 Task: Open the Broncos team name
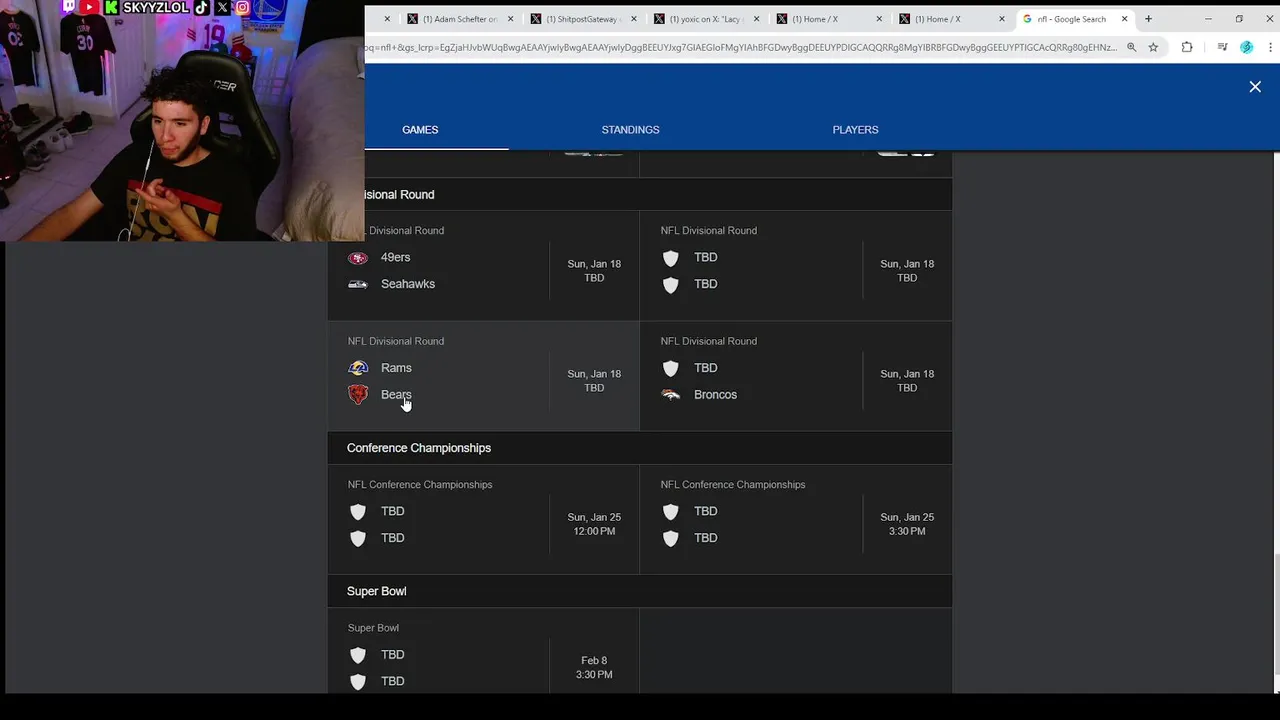pos(715,395)
